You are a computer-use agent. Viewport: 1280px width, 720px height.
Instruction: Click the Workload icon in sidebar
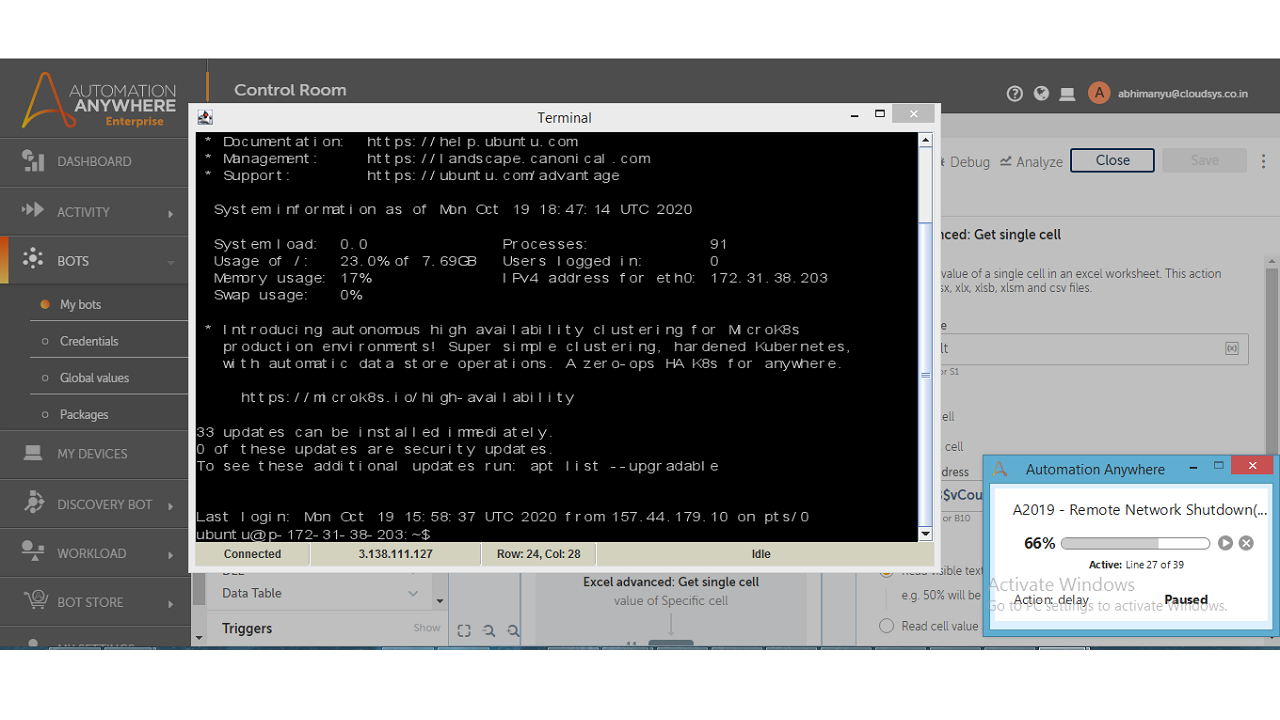pos(33,552)
